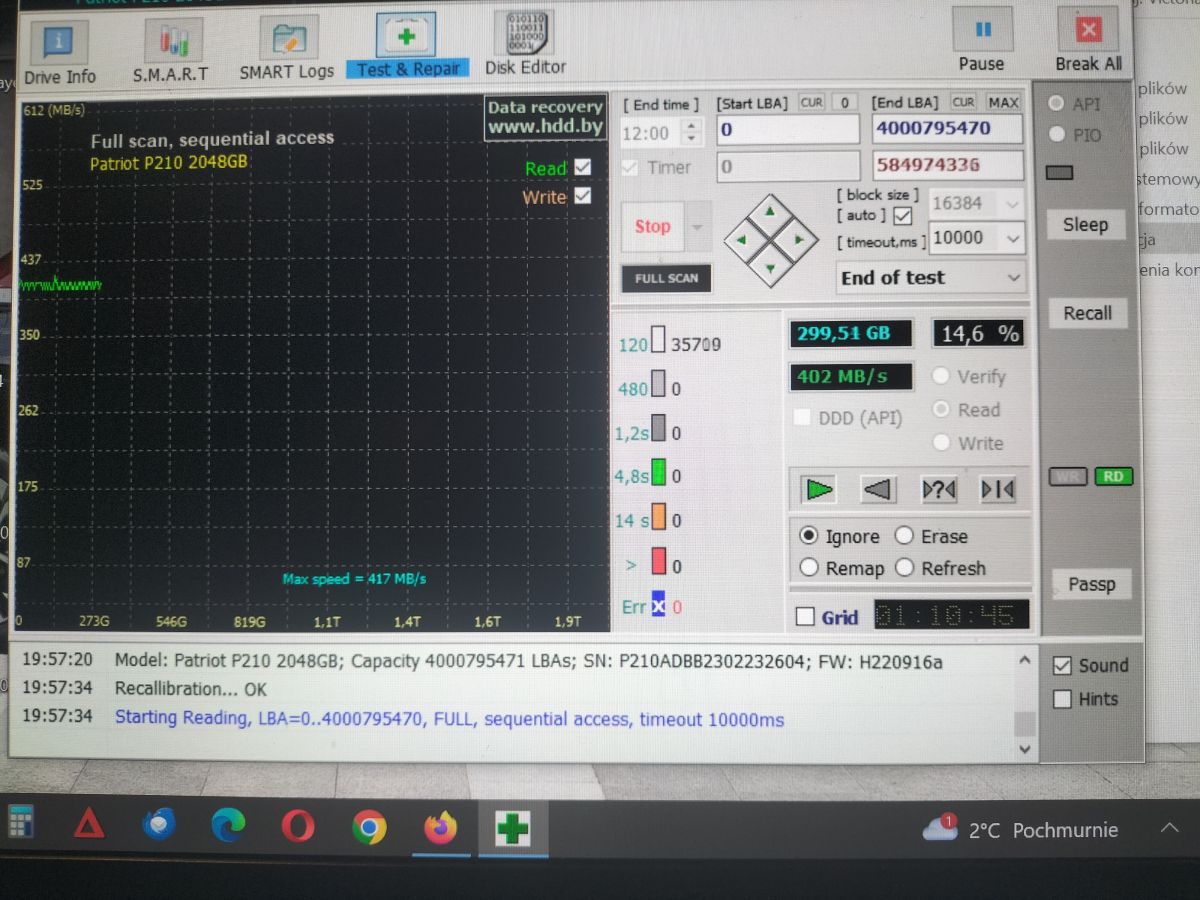
Task: Open the Disk Editor tab
Action: pos(525,45)
